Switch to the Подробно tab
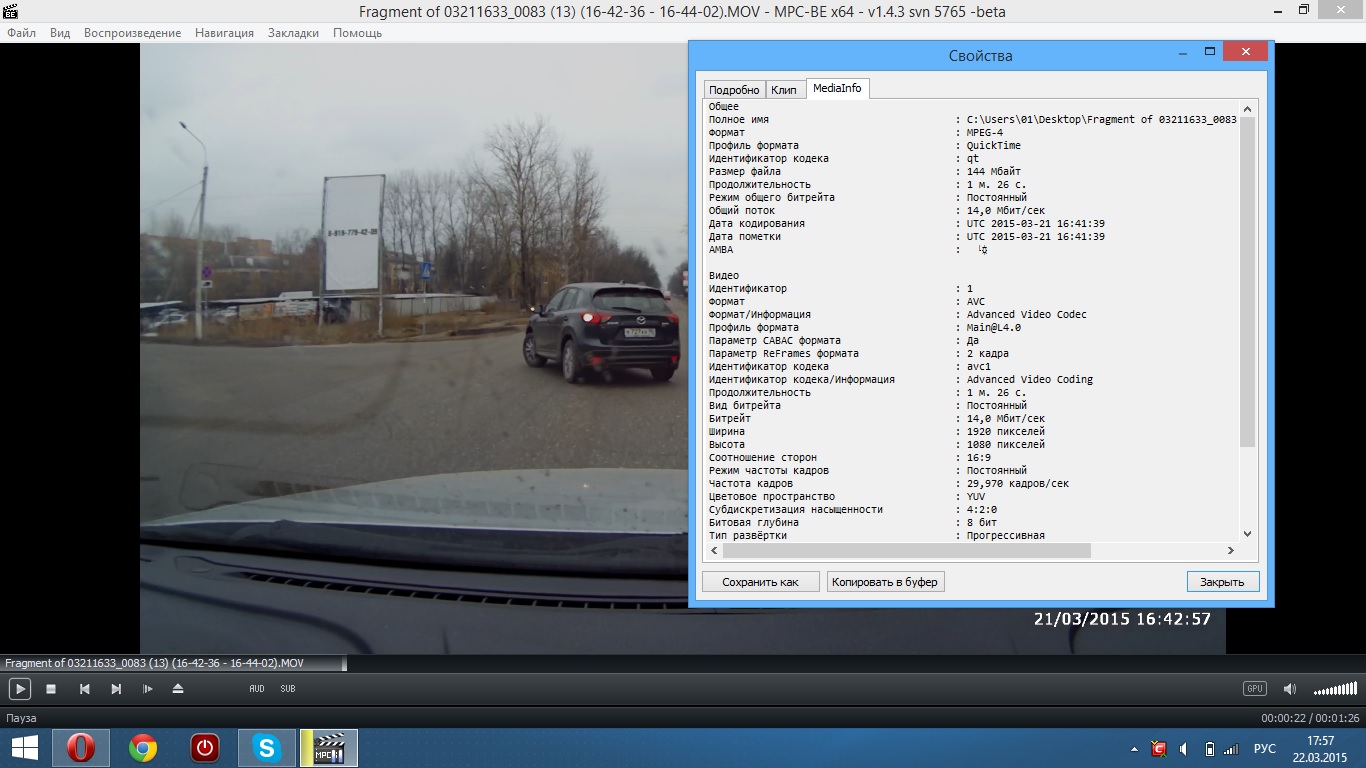 coord(734,90)
